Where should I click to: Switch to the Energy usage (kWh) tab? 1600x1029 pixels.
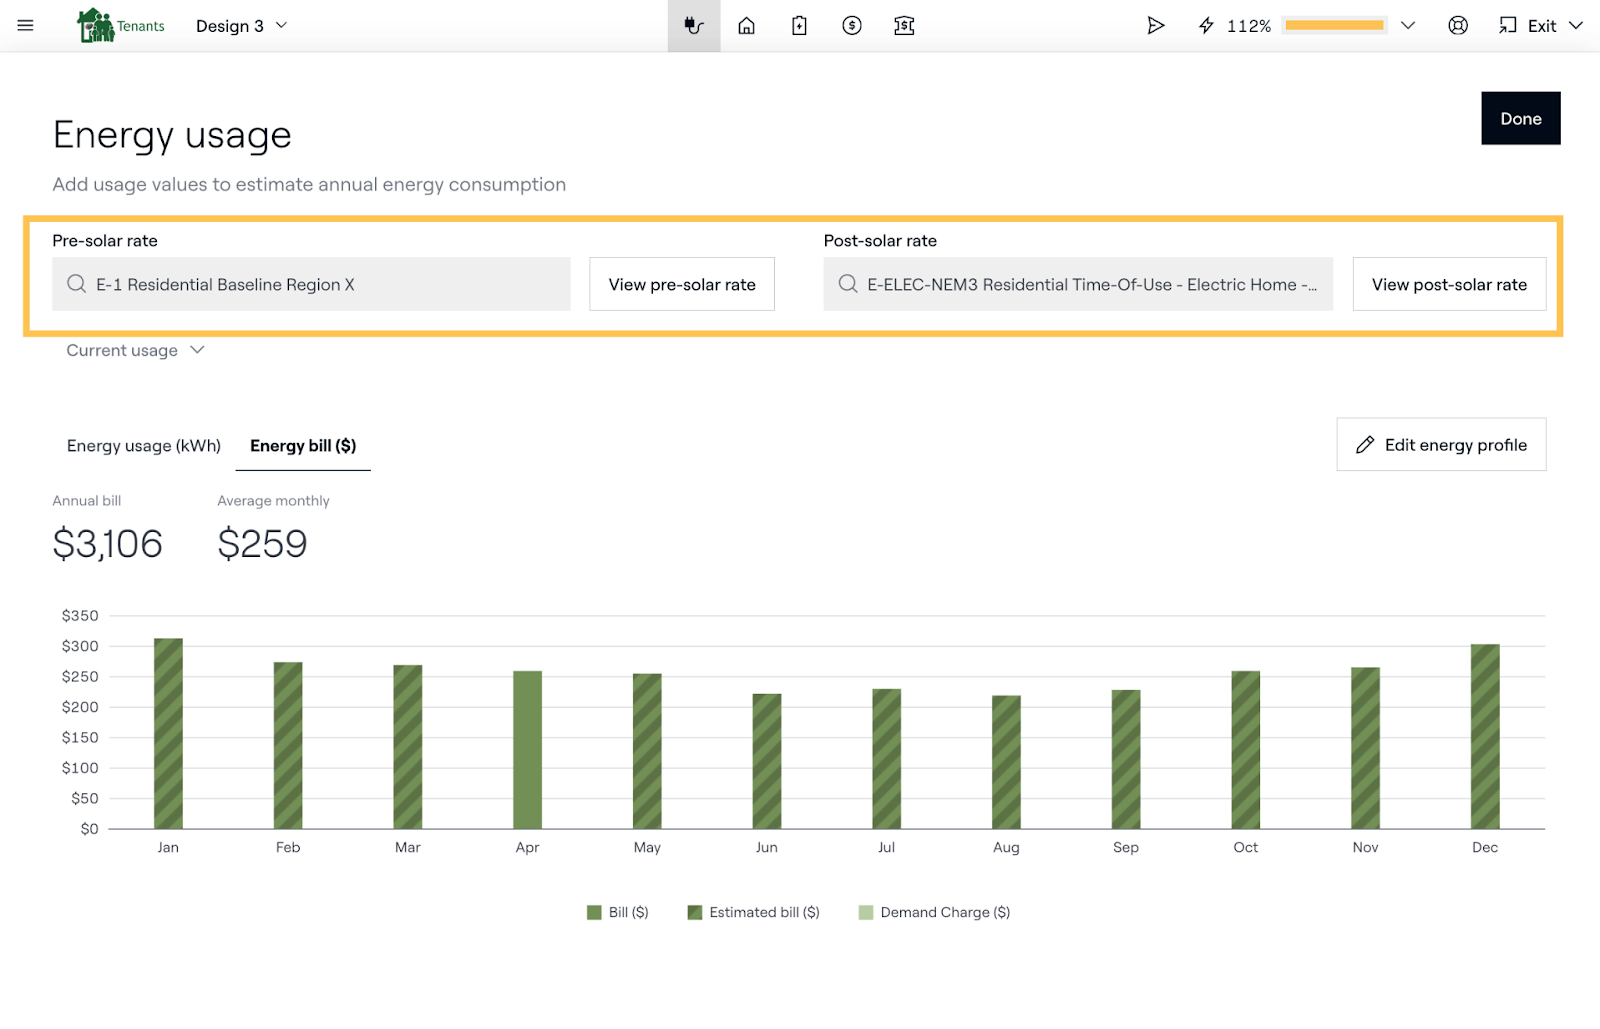144,446
